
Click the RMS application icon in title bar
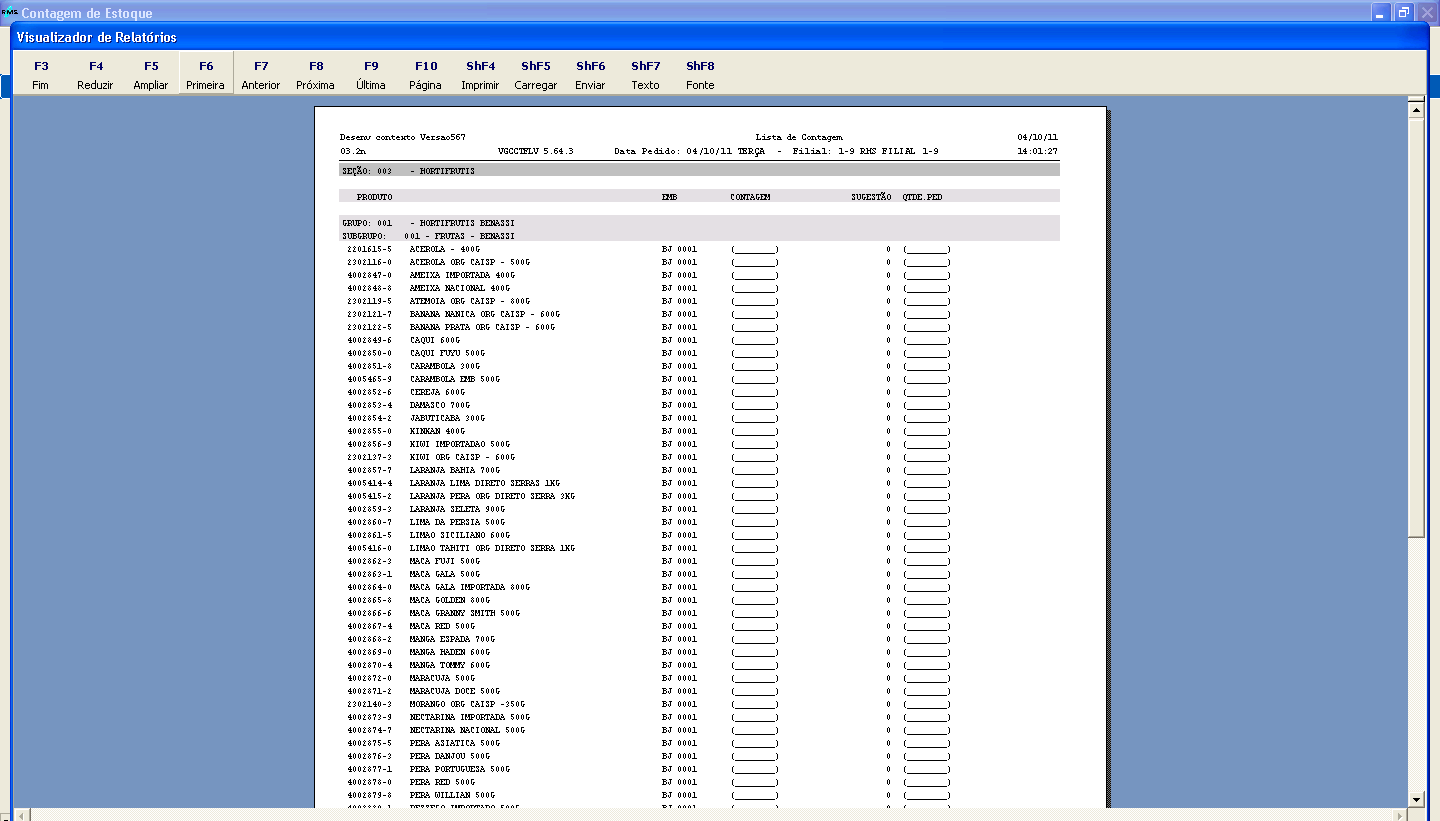(9, 12)
